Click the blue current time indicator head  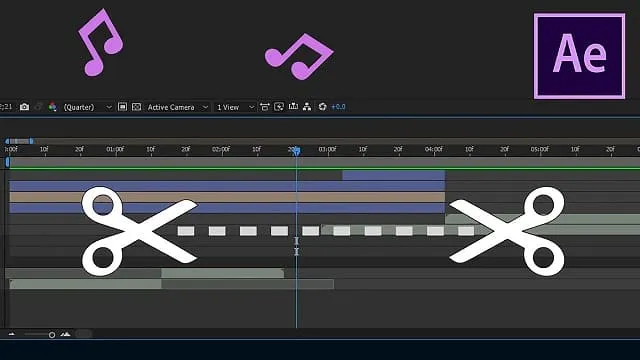pyautogui.click(x=297, y=151)
